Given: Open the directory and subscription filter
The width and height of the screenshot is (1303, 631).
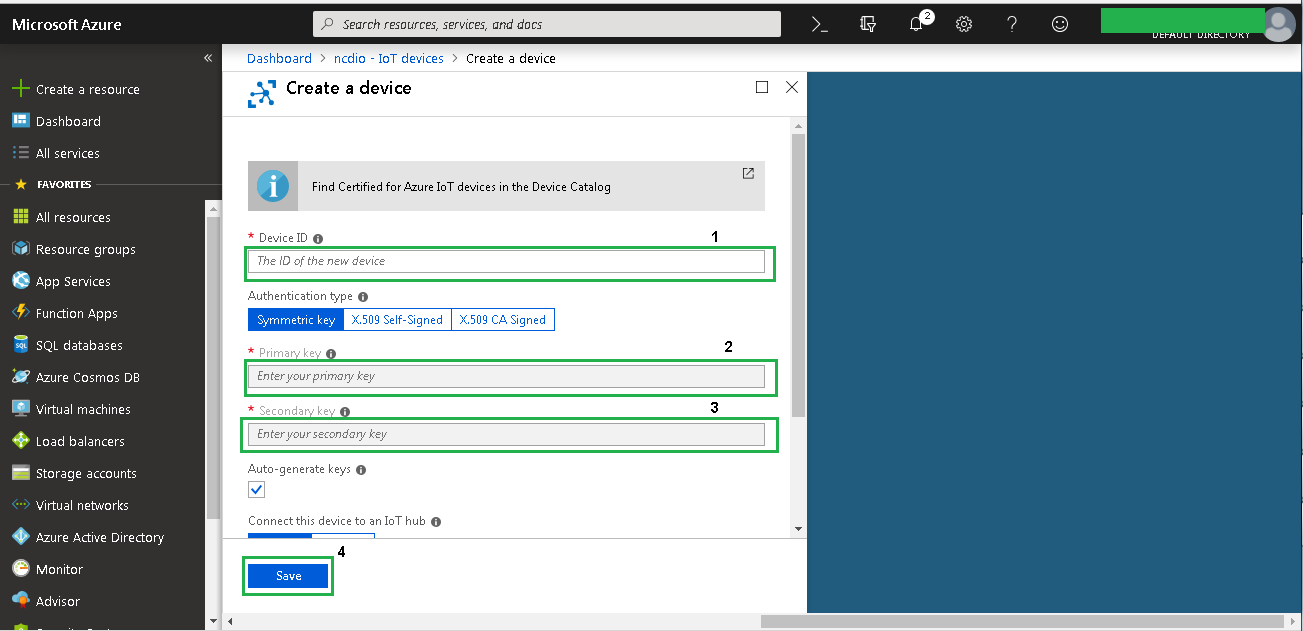Looking at the screenshot, I should tap(868, 24).
